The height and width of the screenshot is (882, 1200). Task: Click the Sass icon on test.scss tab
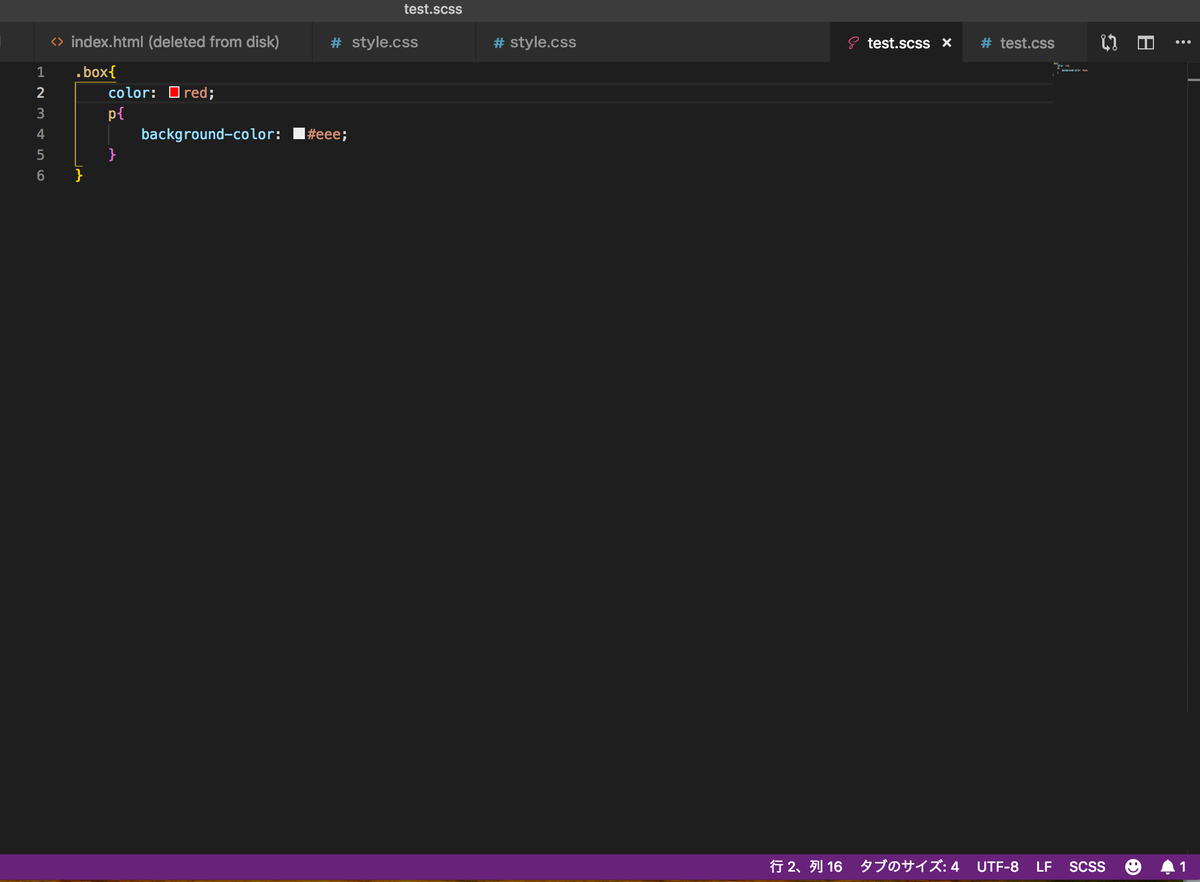853,43
